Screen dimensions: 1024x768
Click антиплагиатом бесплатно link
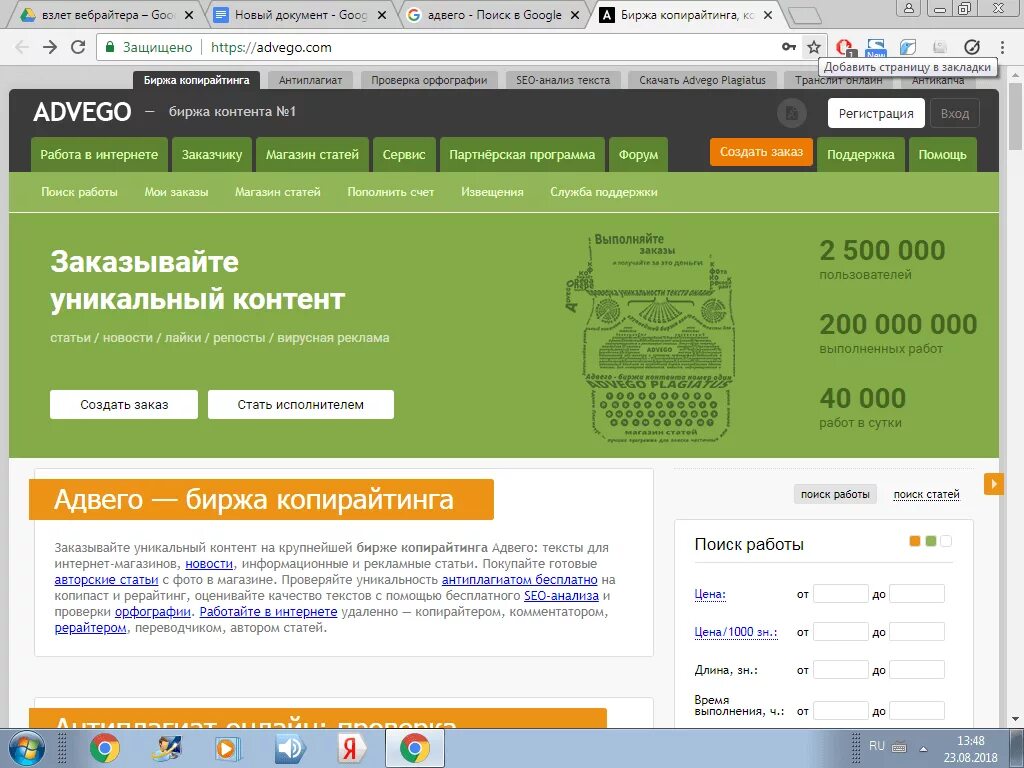point(520,579)
